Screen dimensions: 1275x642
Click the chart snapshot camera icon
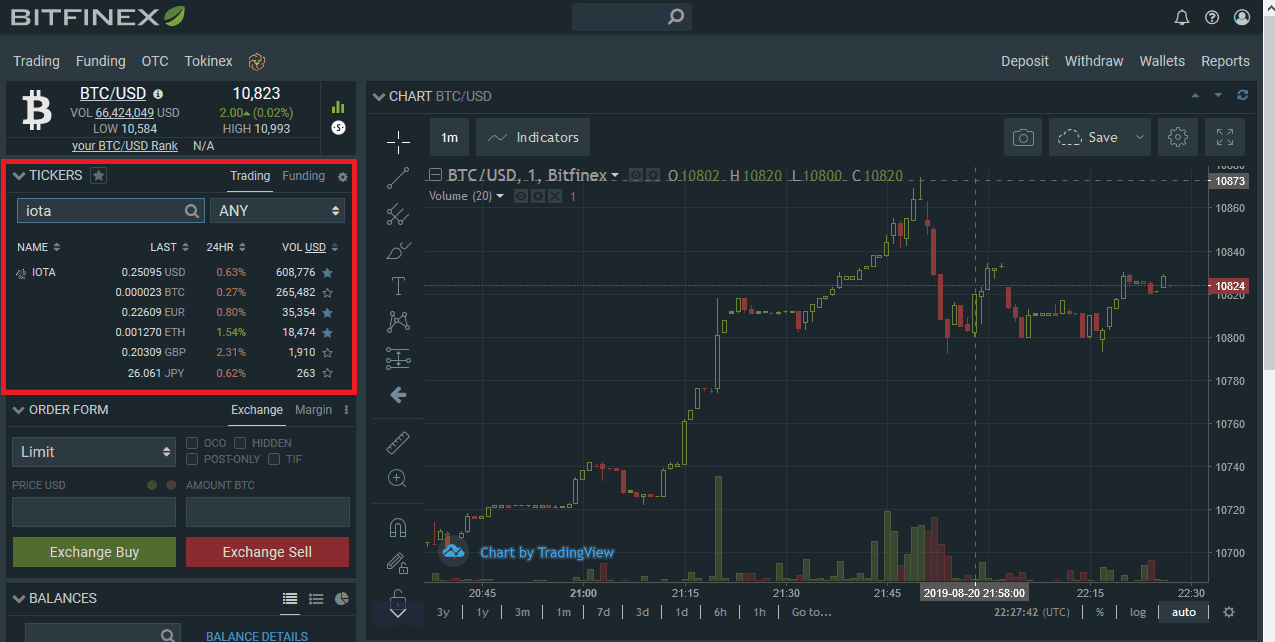[x=1023, y=138]
